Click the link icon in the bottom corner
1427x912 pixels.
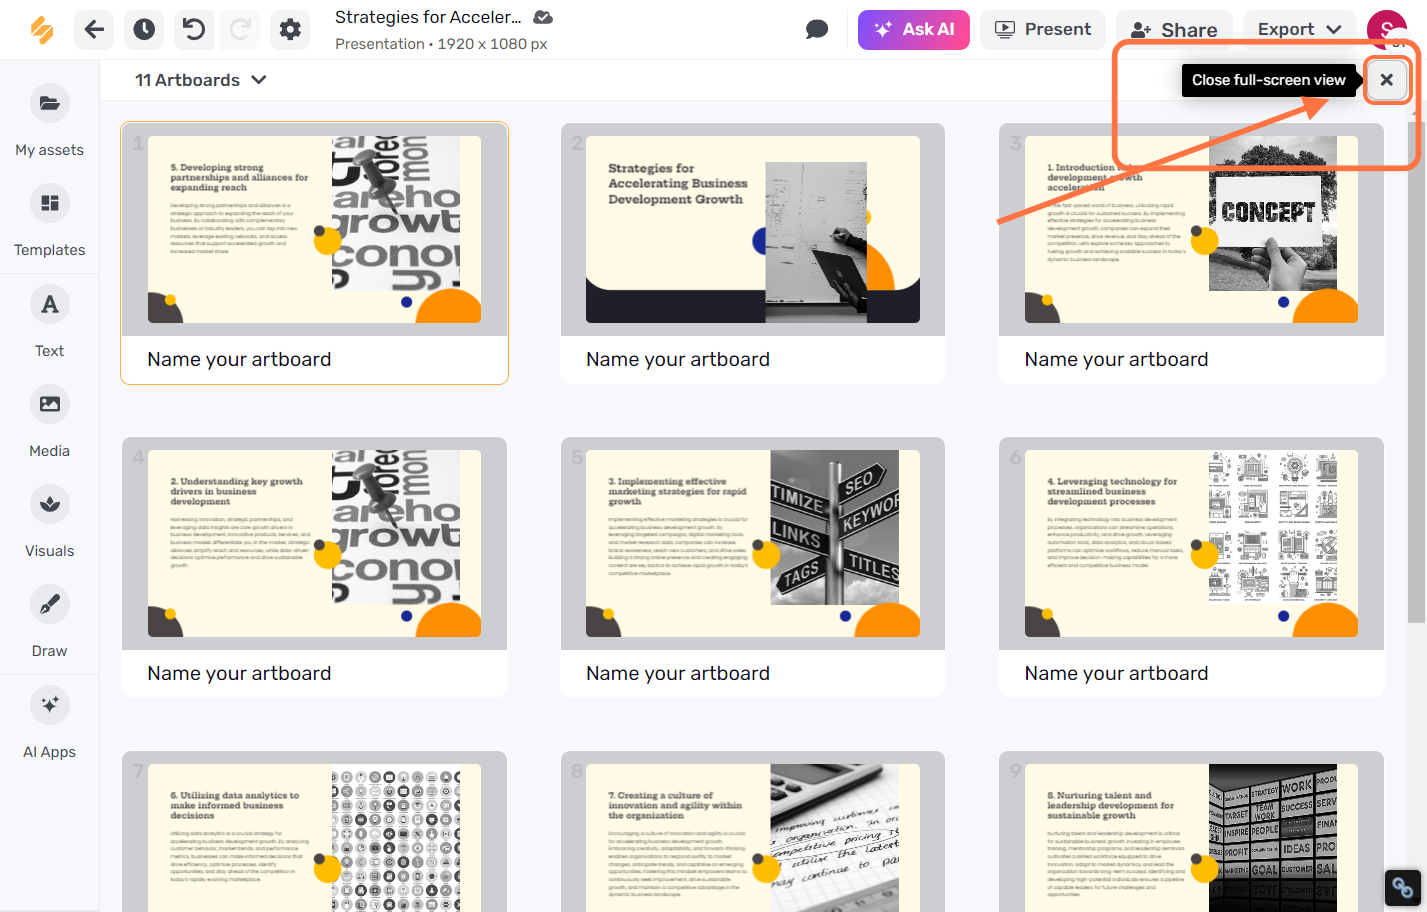(x=1402, y=887)
